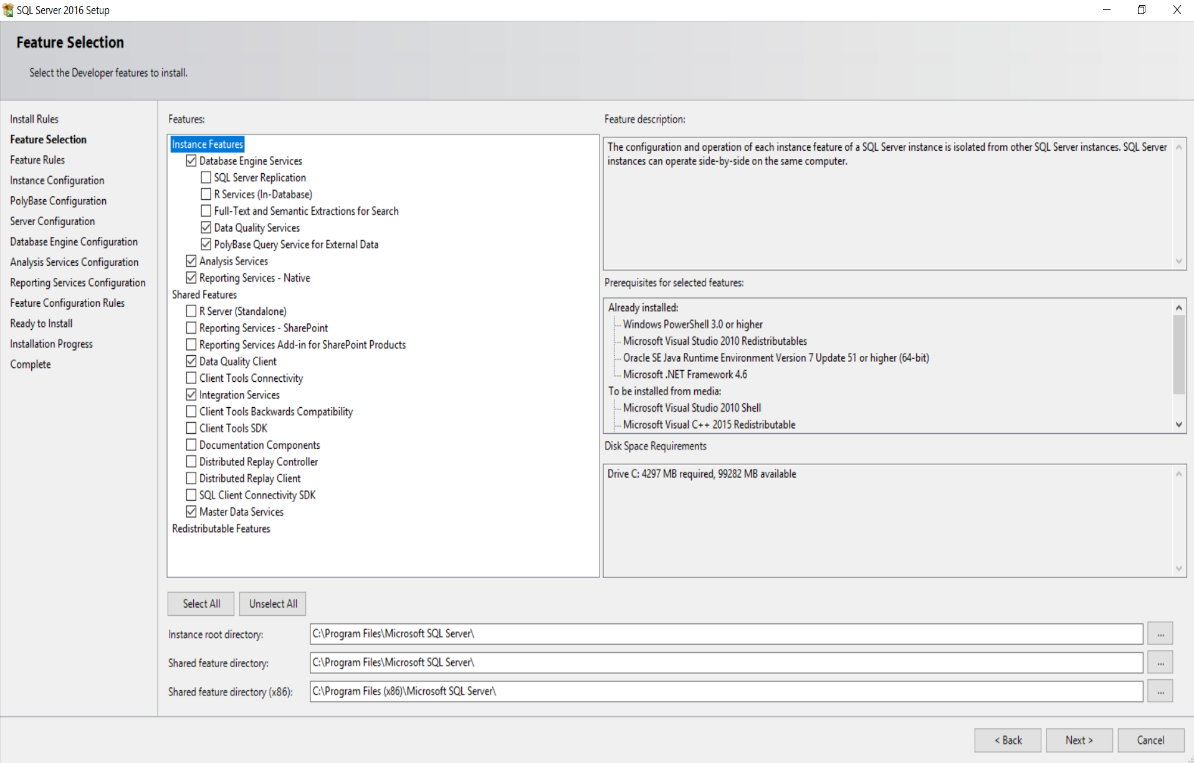The width and height of the screenshot is (1194, 763).
Task: Minimize the SQL Server 2016 Setup window
Action: [1106, 10]
